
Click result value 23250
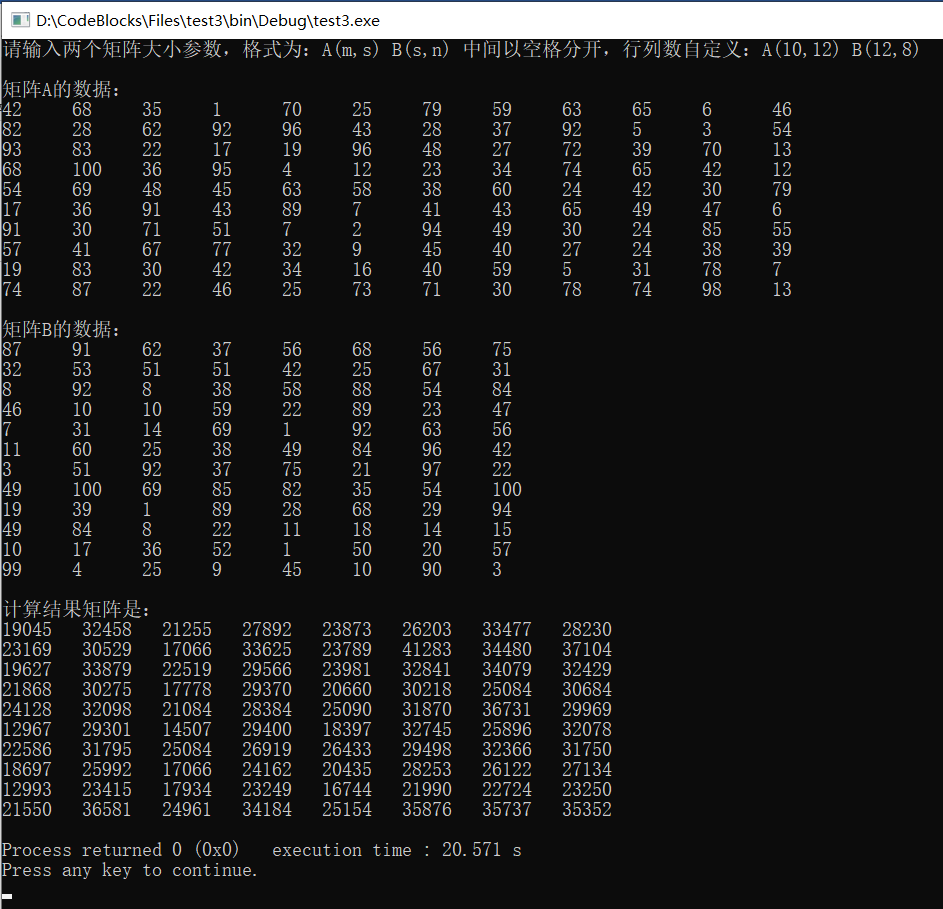point(586,789)
